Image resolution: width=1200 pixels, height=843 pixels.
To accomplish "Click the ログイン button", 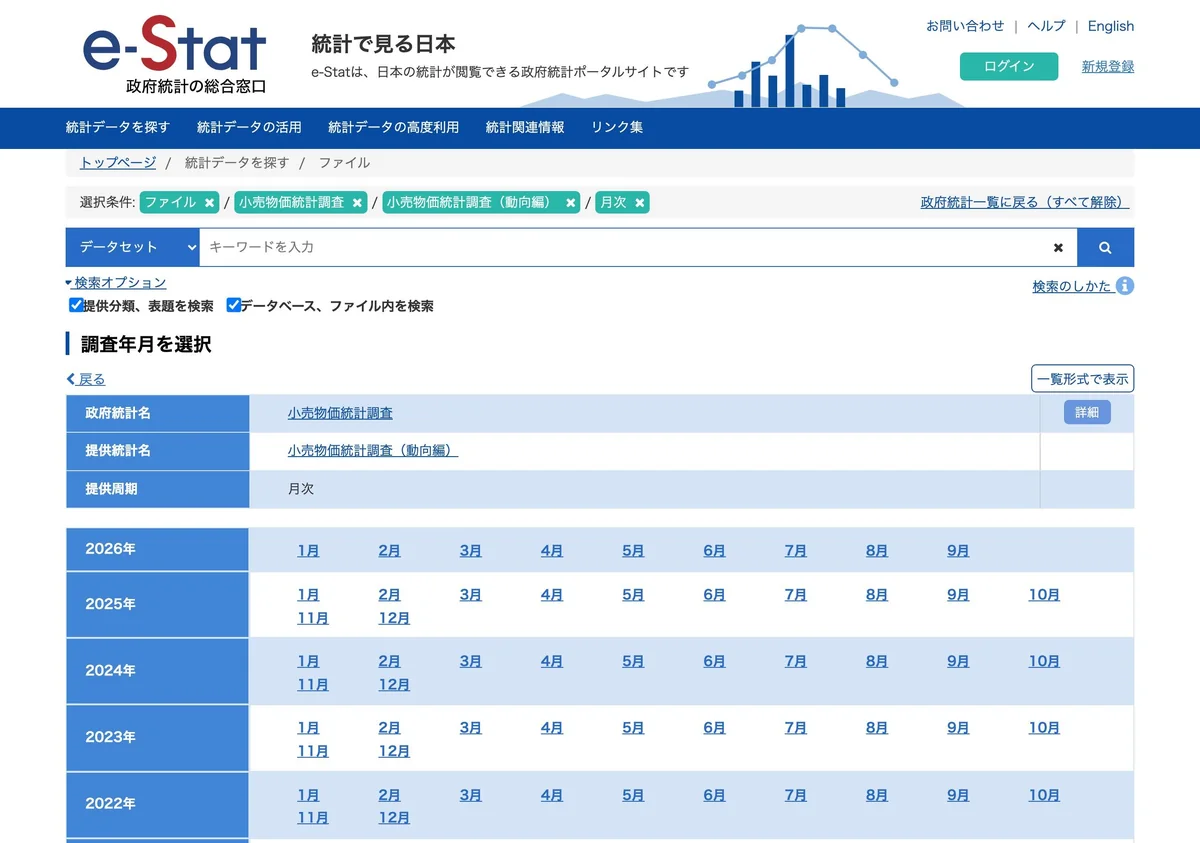I will tap(1009, 66).
